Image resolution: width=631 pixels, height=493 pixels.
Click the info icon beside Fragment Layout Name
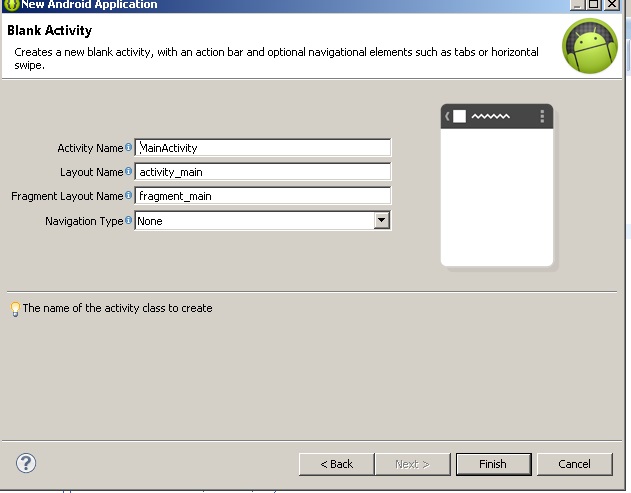coord(128,196)
